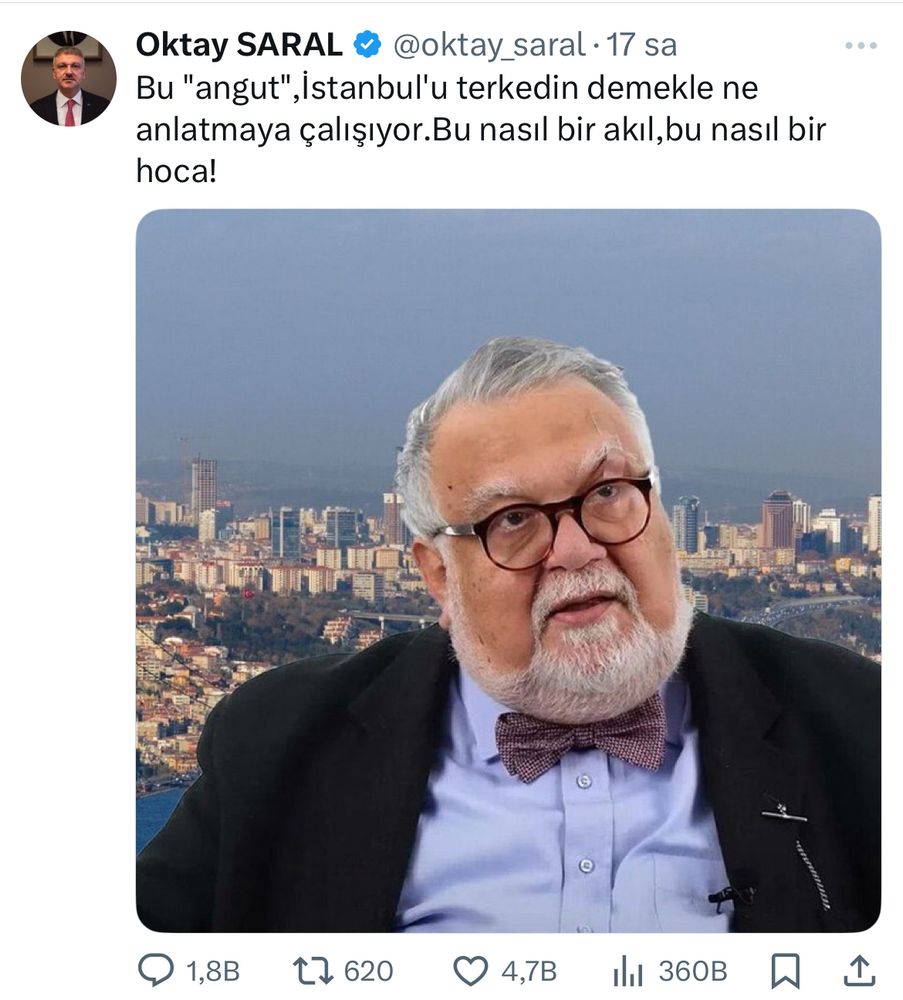Click the 360B views count
This screenshot has width=903, height=1000.
(693, 972)
